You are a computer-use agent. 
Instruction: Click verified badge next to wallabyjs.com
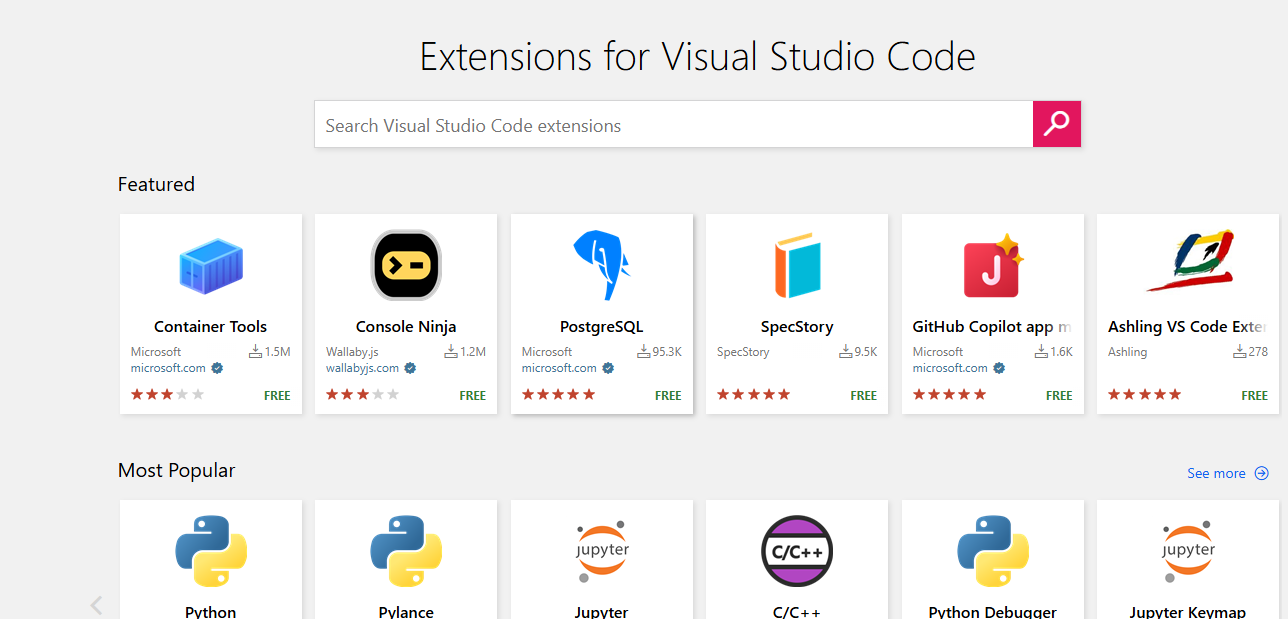pyautogui.click(x=410, y=368)
